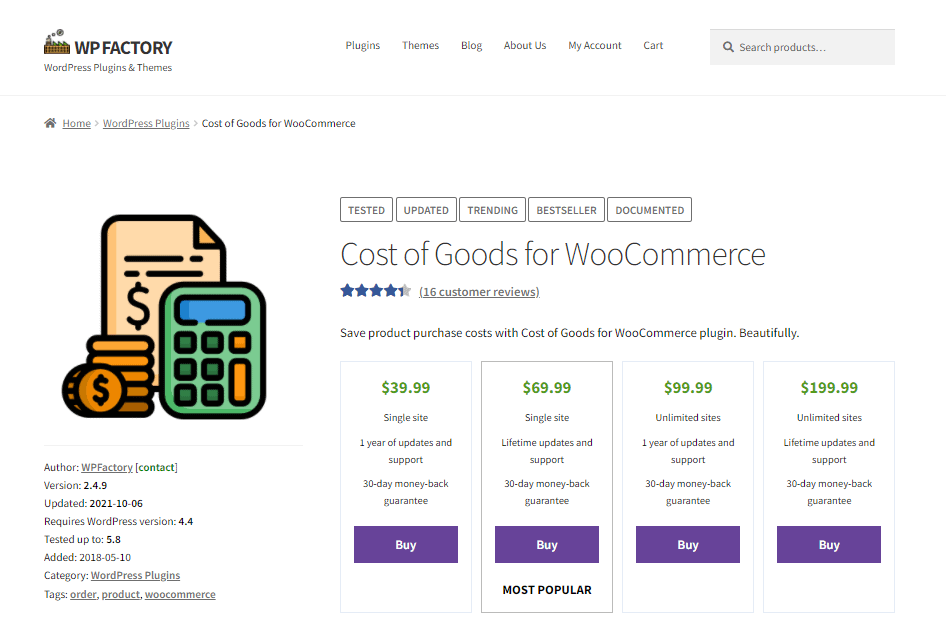Image resolution: width=946 pixels, height=620 pixels.
Task: Buy the $69.99 most popular plan
Action: point(547,545)
